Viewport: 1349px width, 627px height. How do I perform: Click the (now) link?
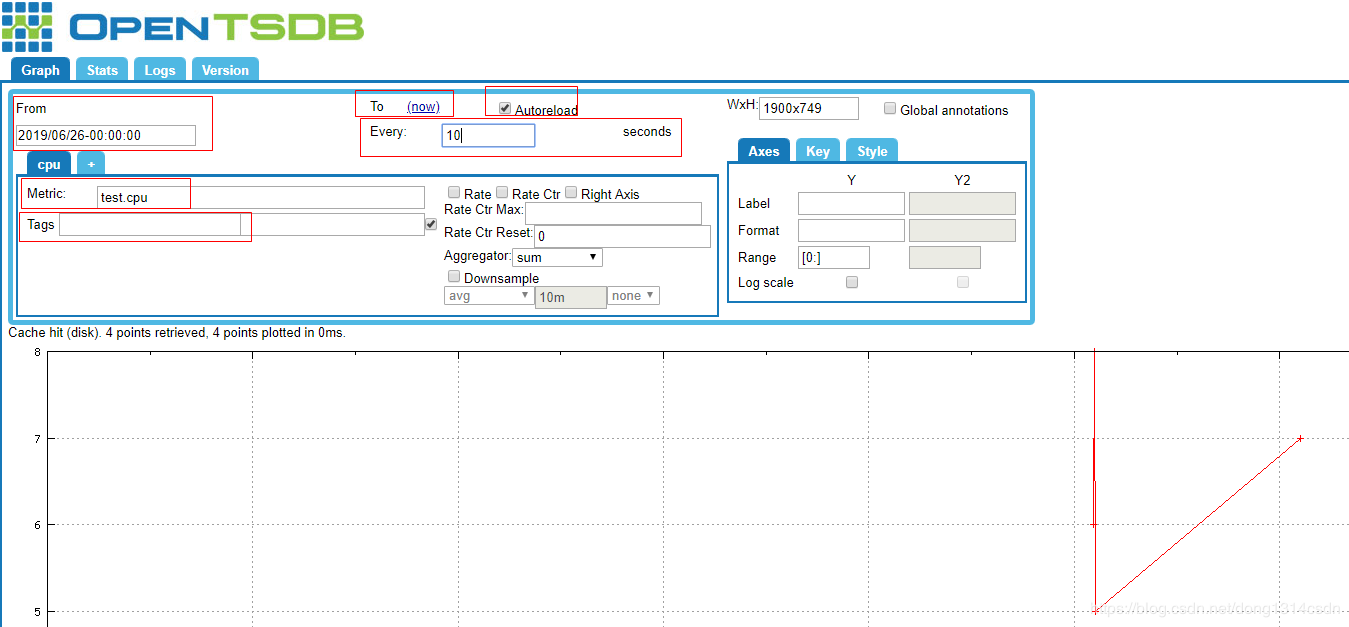[x=423, y=107]
